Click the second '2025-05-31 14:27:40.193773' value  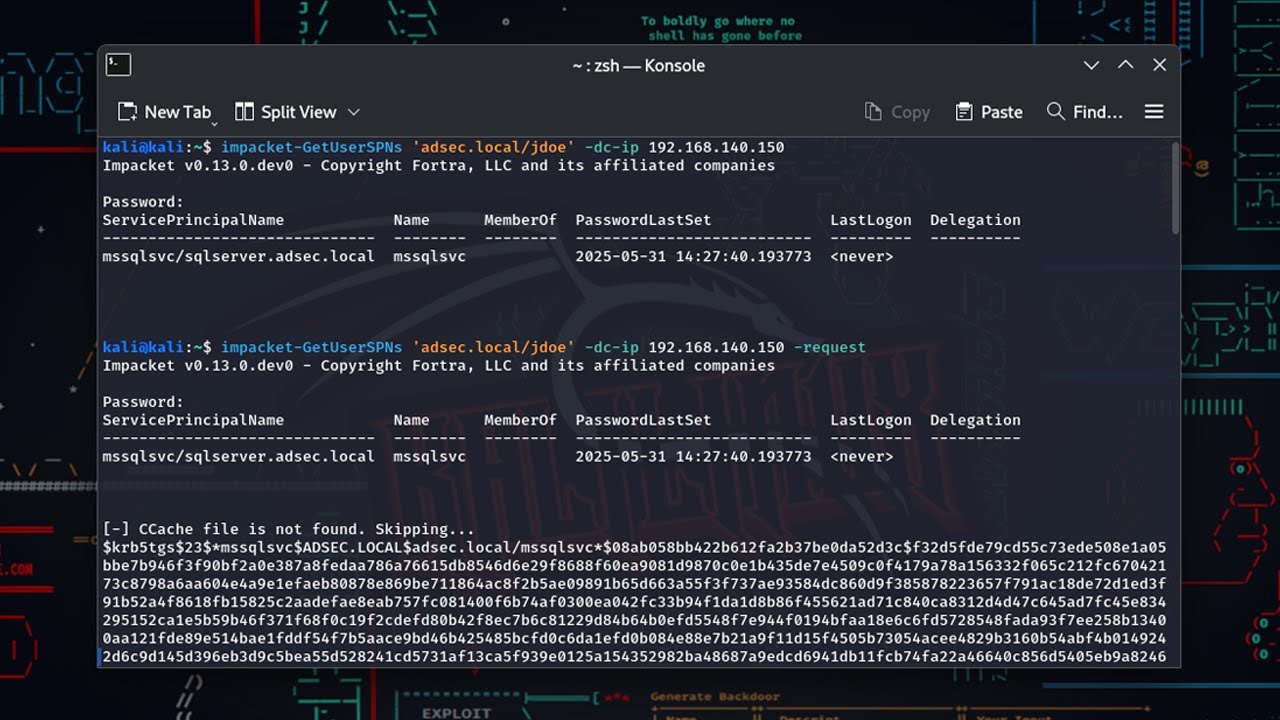tap(693, 456)
